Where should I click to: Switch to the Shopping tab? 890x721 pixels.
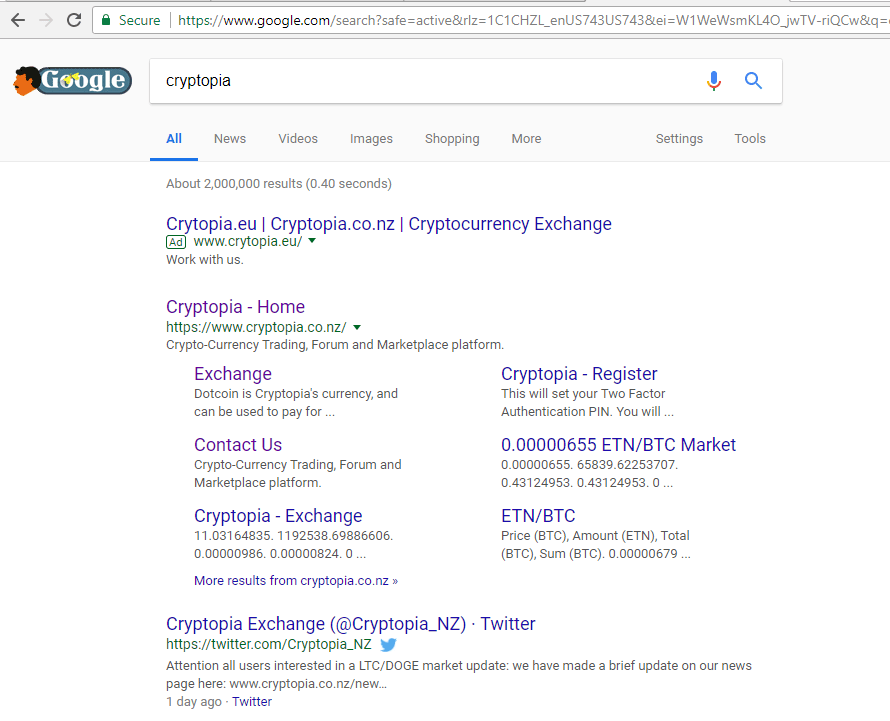tap(452, 139)
